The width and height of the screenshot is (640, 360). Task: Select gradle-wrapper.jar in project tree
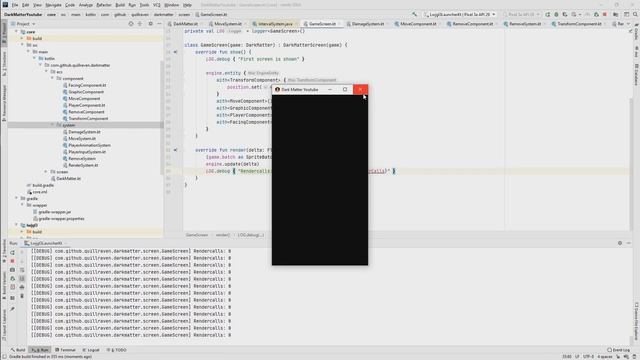coord(55,212)
